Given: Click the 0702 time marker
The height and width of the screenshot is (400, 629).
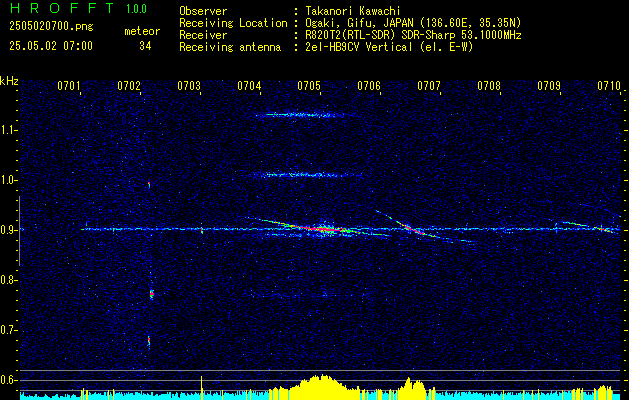Looking at the screenshot, I should tap(129, 86).
